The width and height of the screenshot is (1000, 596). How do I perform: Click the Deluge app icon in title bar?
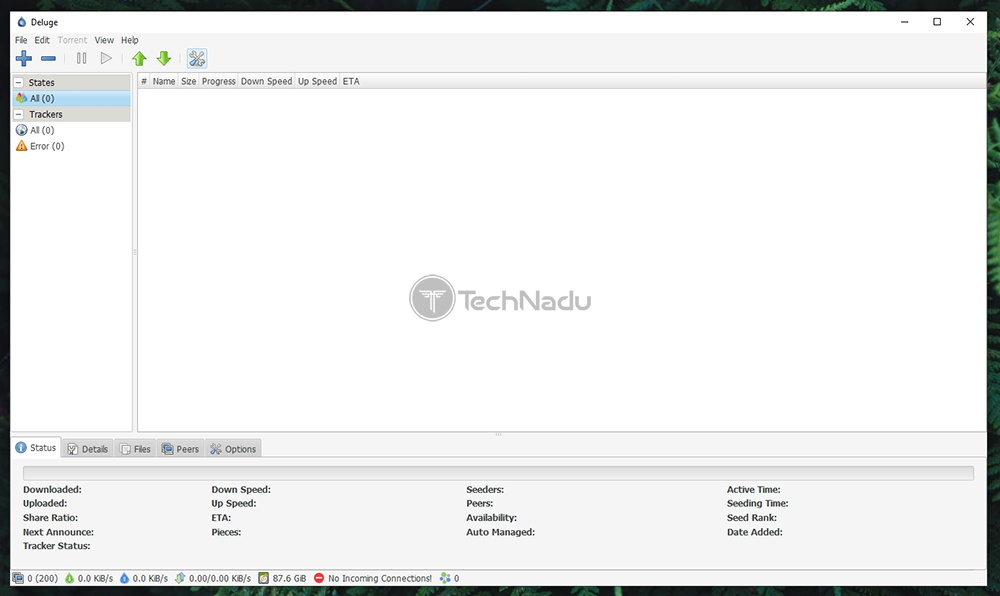(x=22, y=22)
